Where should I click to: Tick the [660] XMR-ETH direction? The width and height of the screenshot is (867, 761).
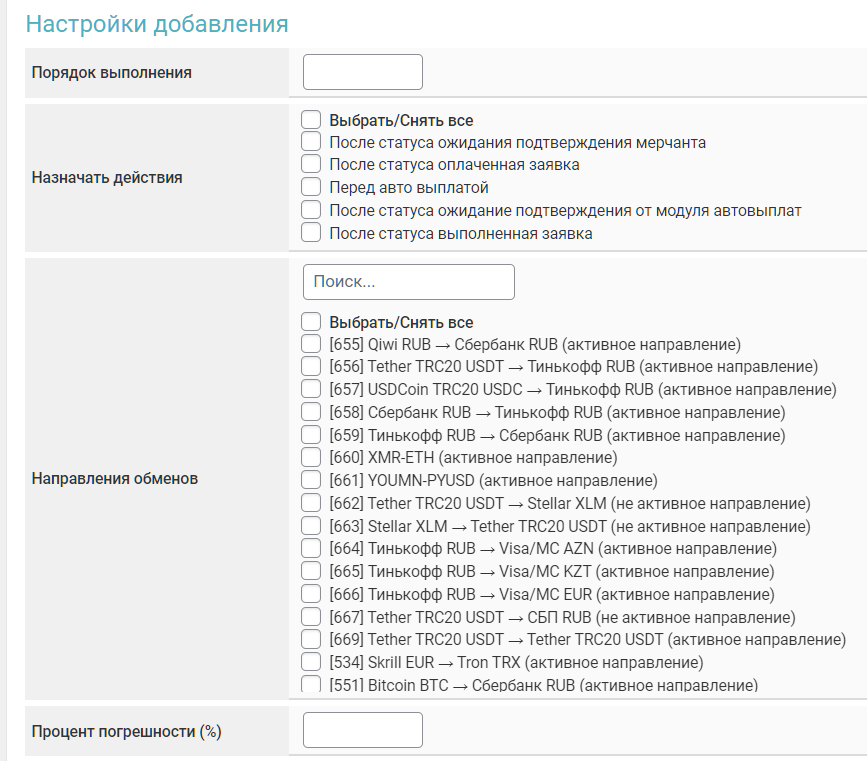pyautogui.click(x=311, y=457)
